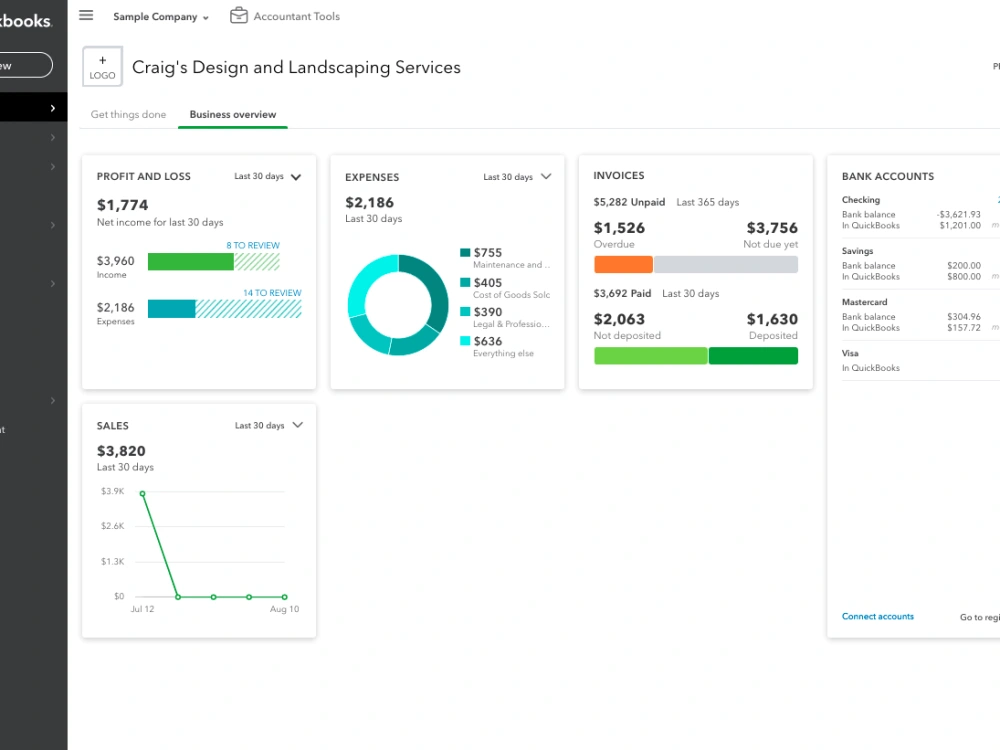Click the teal Expenses bar

(x=172, y=309)
